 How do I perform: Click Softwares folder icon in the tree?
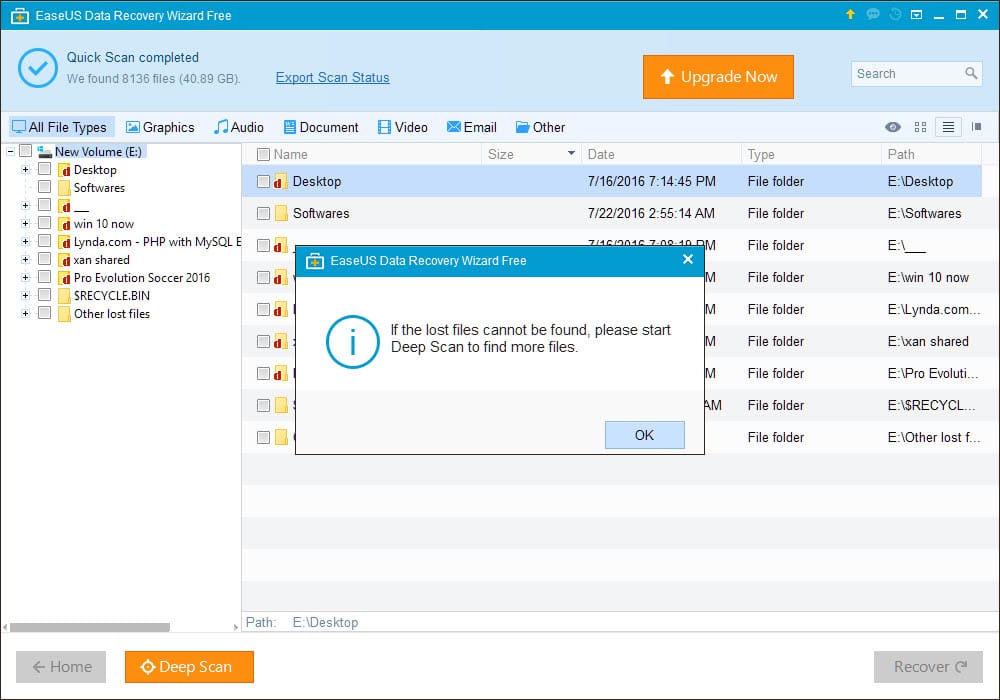coord(64,187)
